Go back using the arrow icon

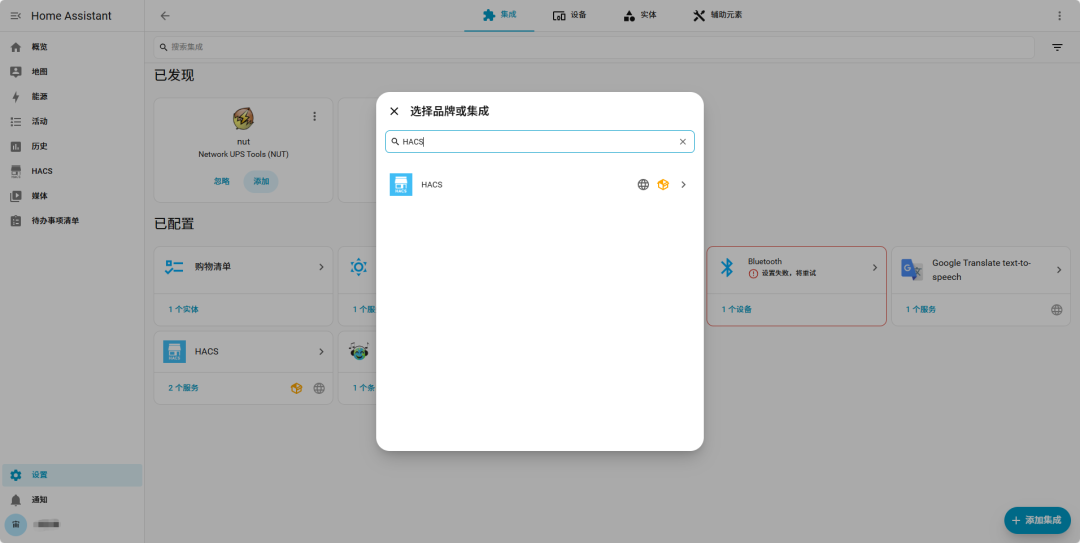click(x=165, y=16)
